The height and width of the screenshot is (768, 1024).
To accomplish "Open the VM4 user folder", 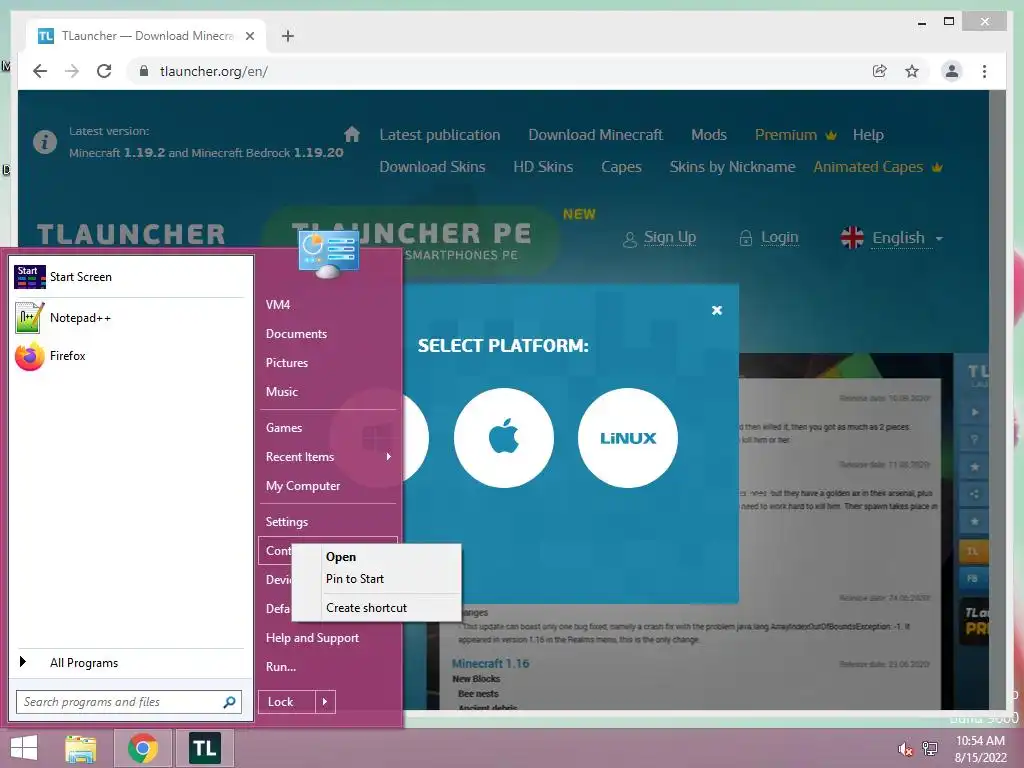I will pyautogui.click(x=278, y=305).
